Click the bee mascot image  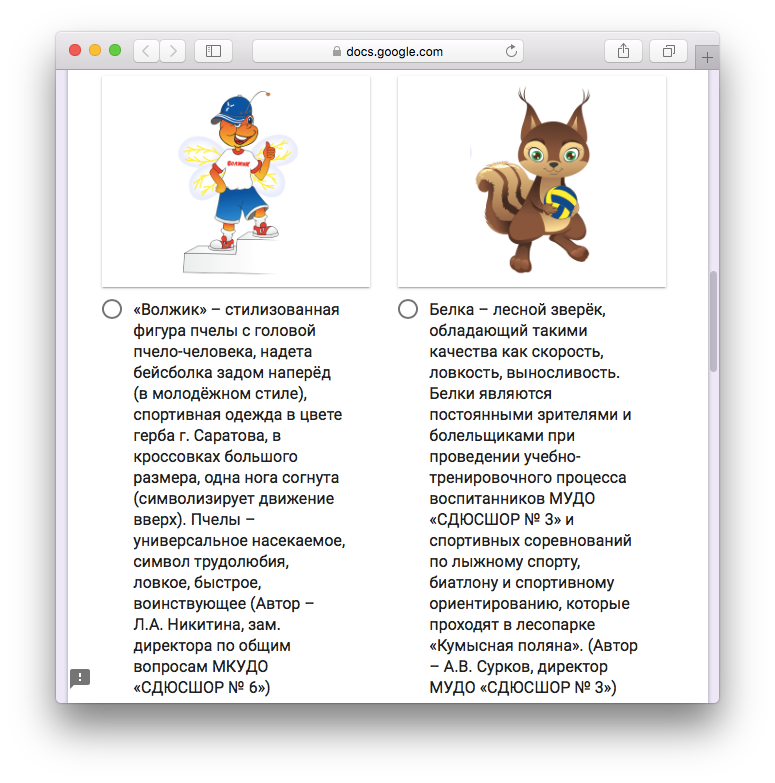(236, 181)
